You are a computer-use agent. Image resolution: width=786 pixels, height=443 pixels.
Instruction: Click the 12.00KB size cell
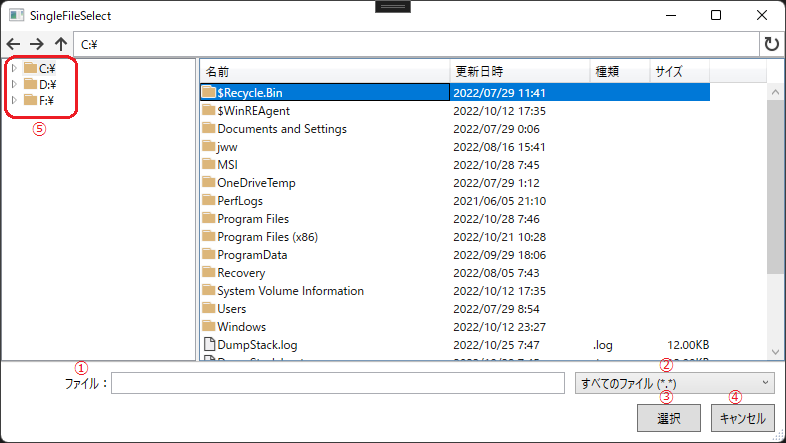688,345
